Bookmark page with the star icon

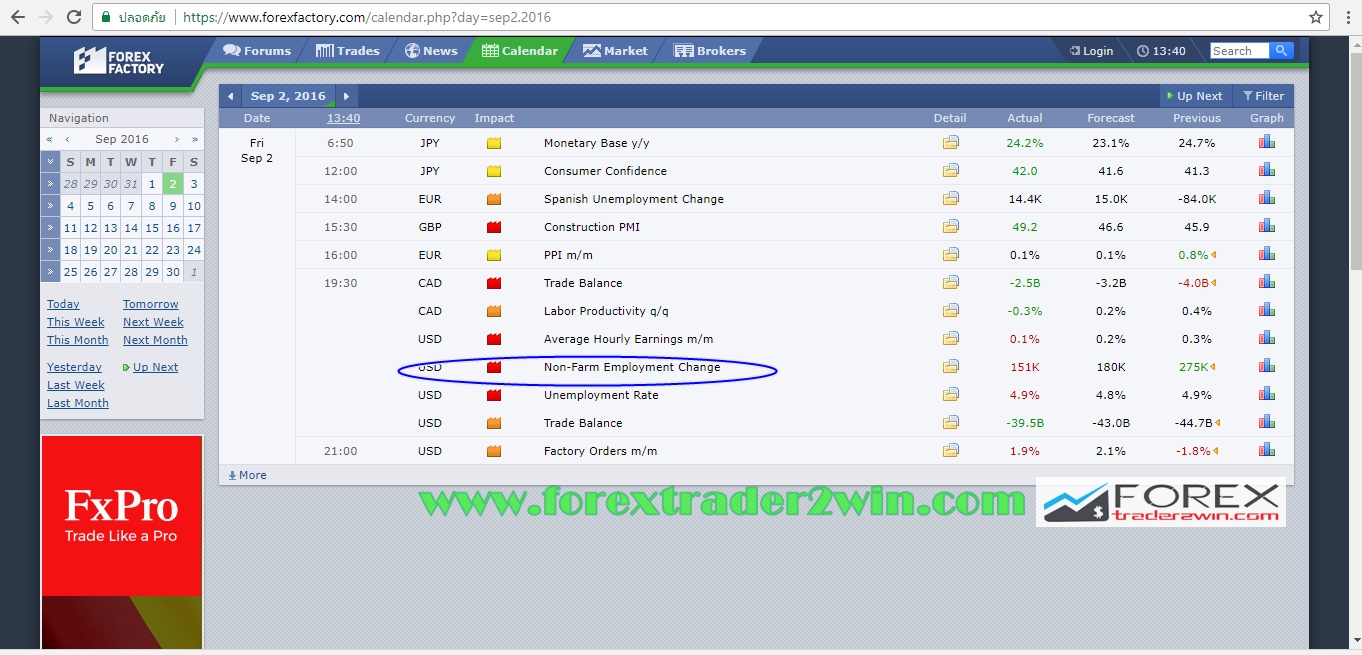tap(1316, 17)
